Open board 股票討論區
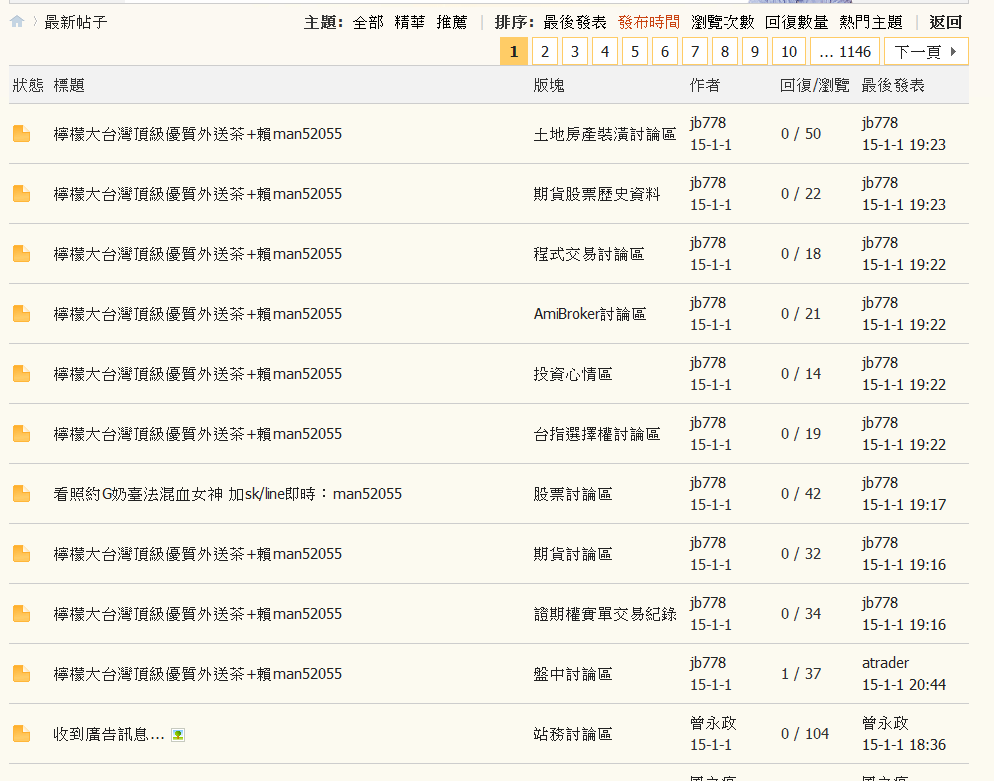Image resolution: width=994 pixels, height=781 pixels. click(x=572, y=494)
